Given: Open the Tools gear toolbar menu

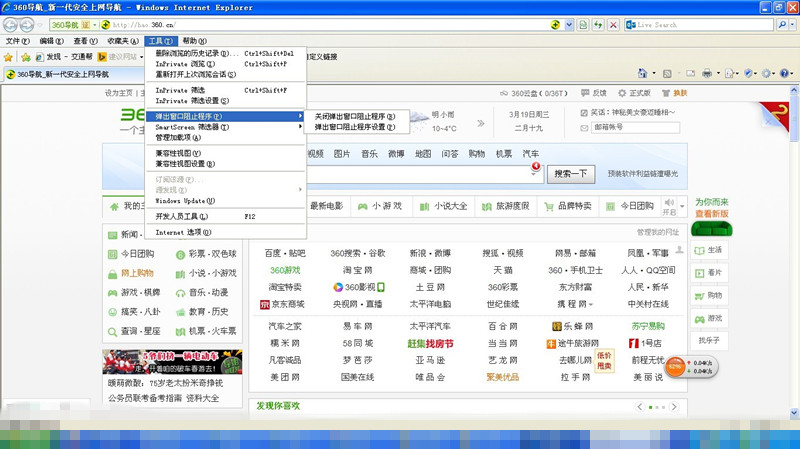Looking at the screenshot, I should 766,73.
